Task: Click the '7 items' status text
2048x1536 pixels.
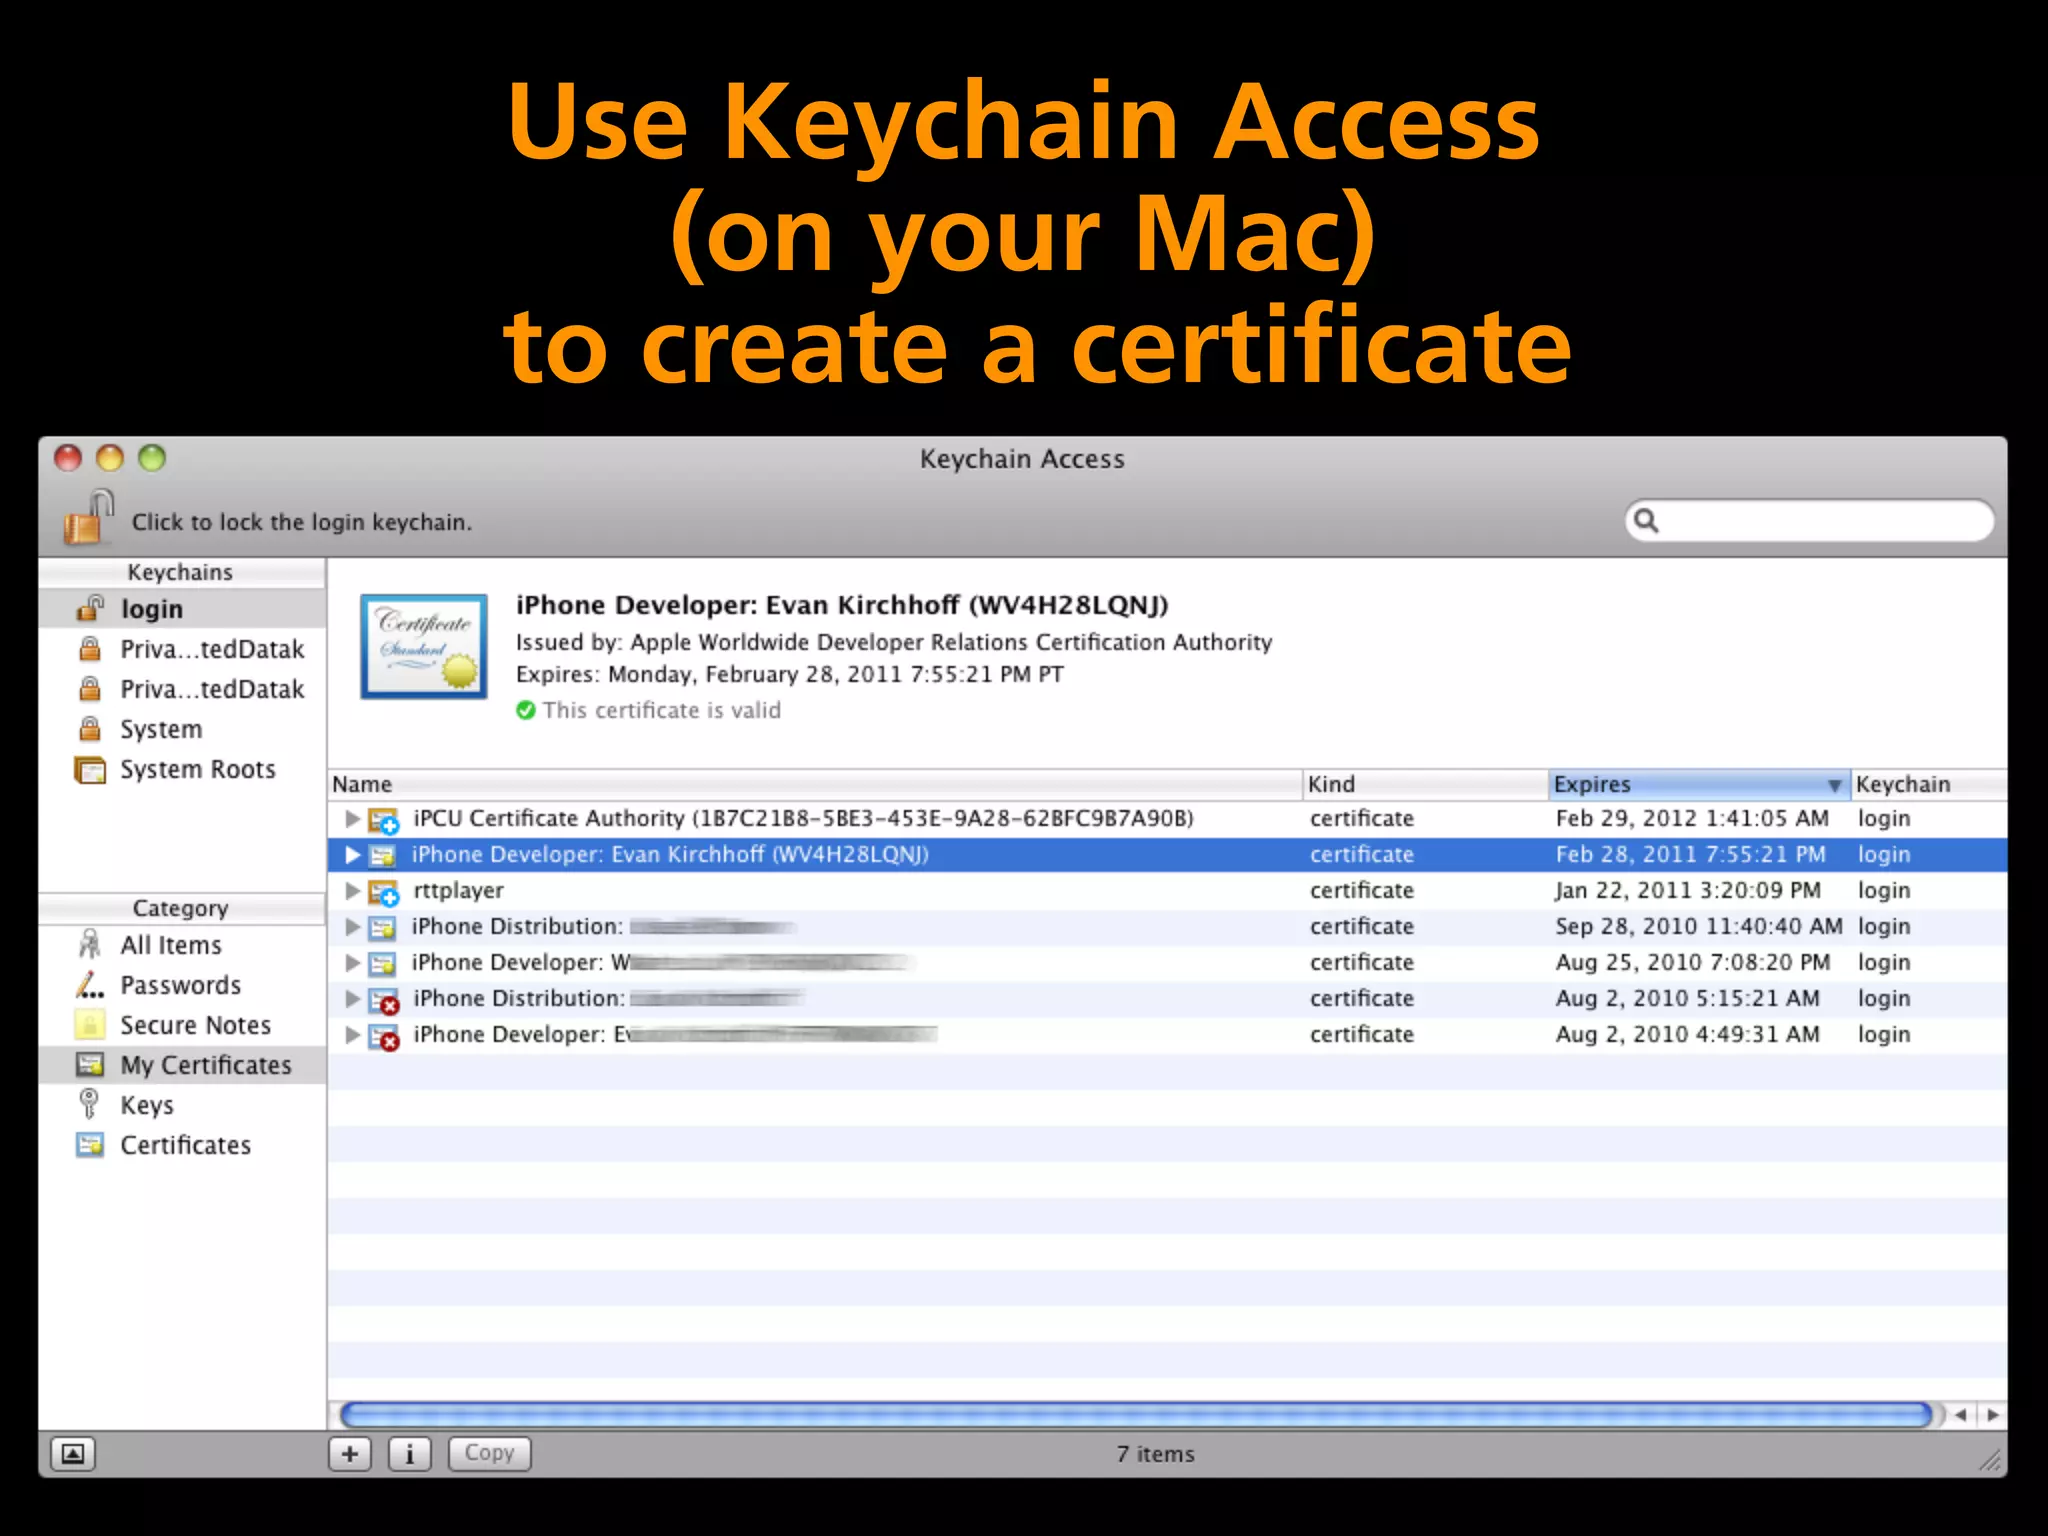Action: tap(1156, 1454)
